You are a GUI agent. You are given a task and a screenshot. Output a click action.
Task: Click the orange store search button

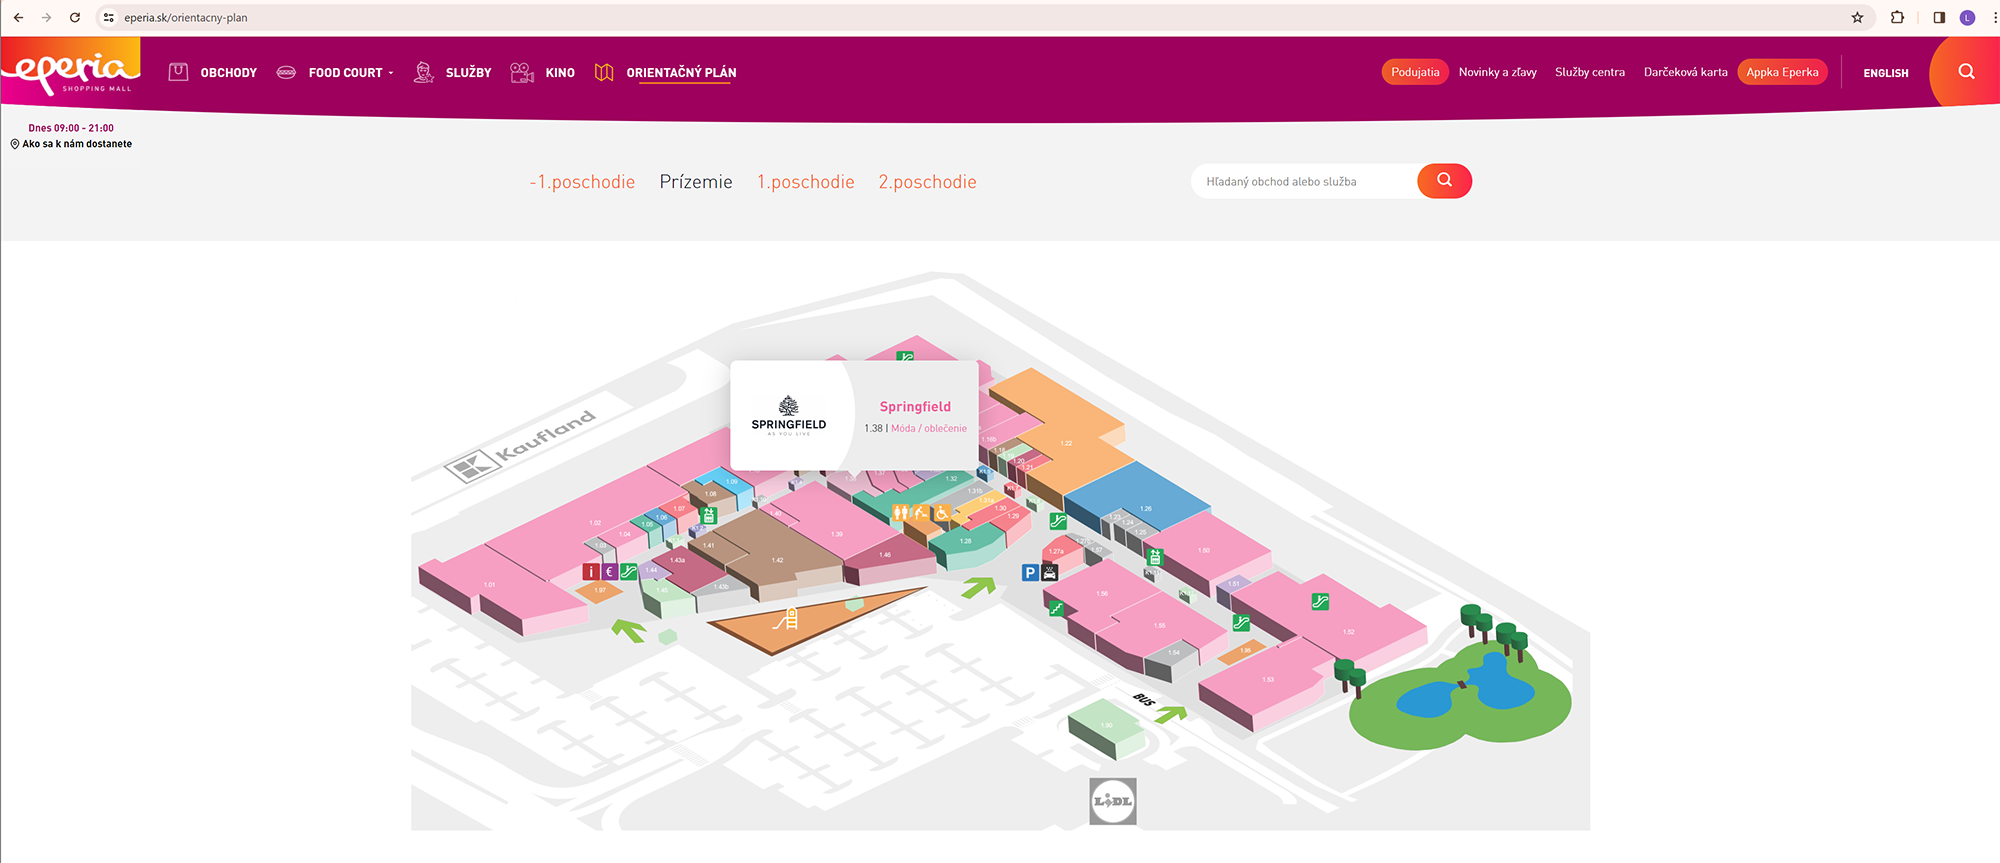point(1444,181)
